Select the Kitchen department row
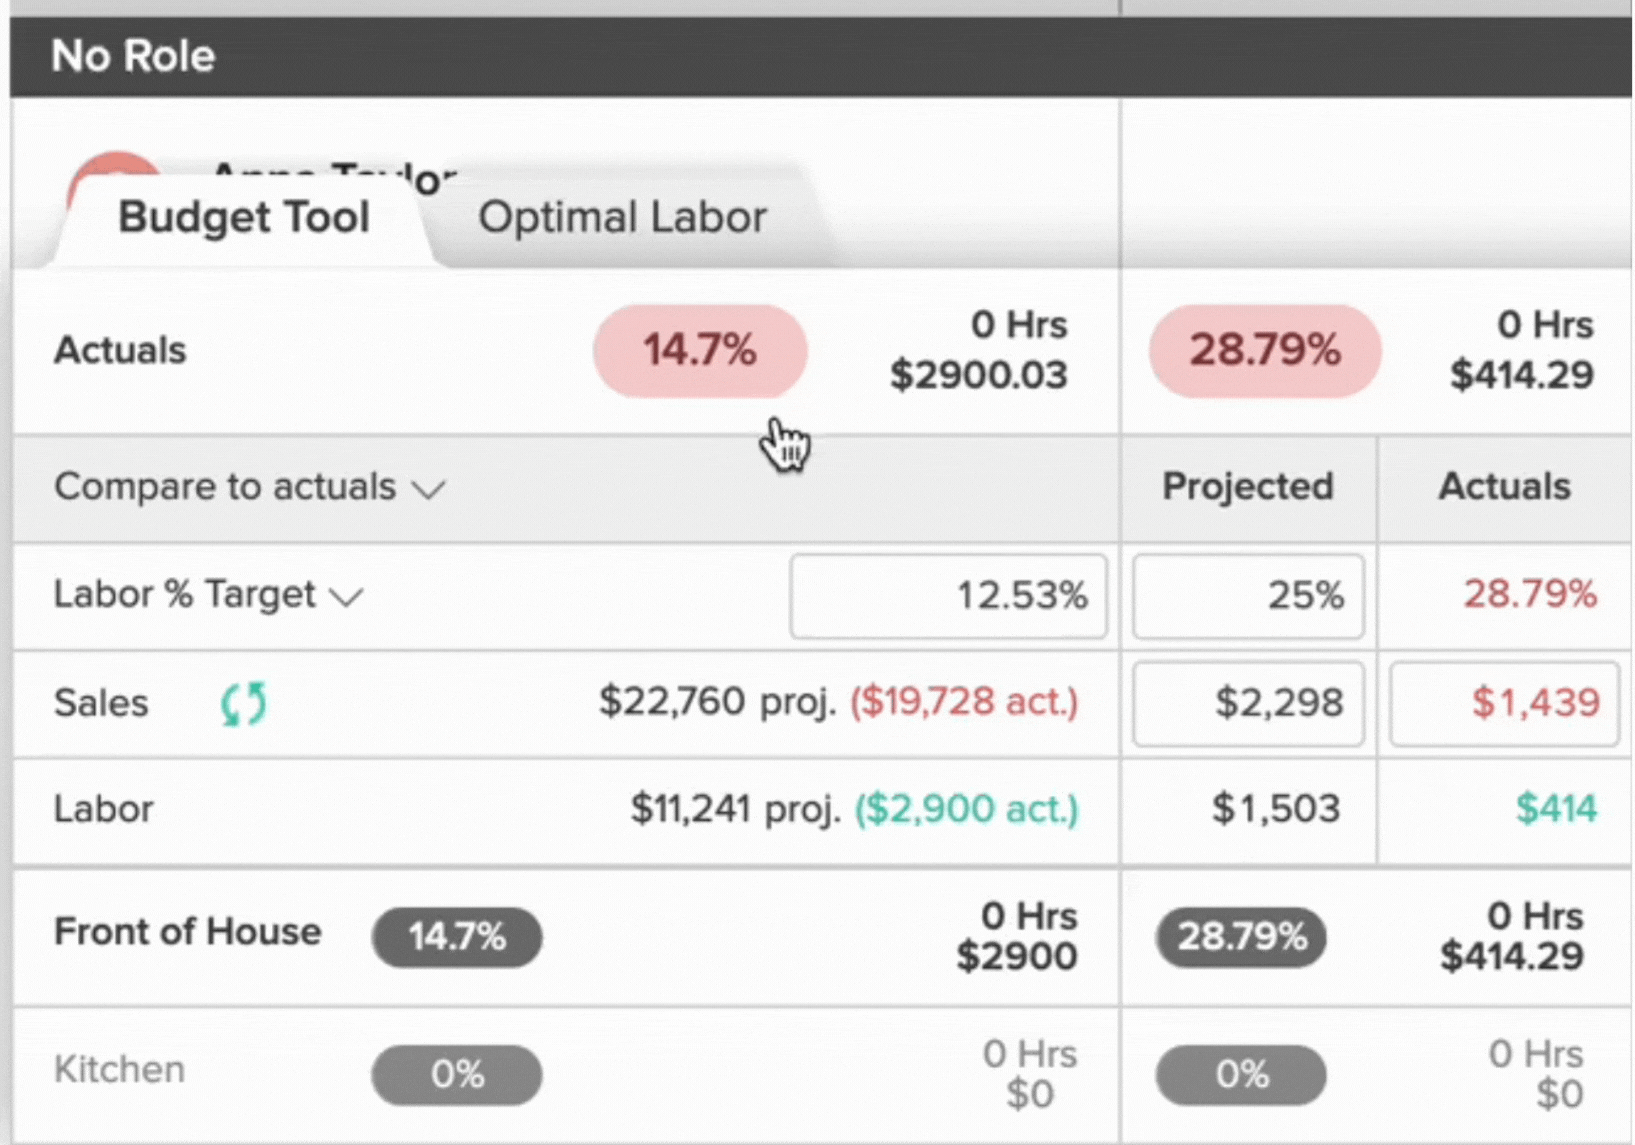This screenshot has width=1635, height=1145. point(119,1070)
